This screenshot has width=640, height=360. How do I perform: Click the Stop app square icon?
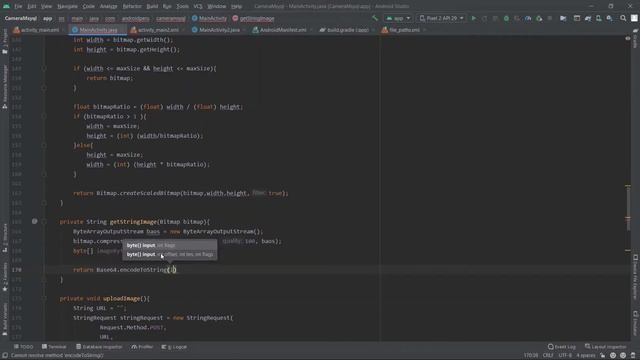pos(550,18)
